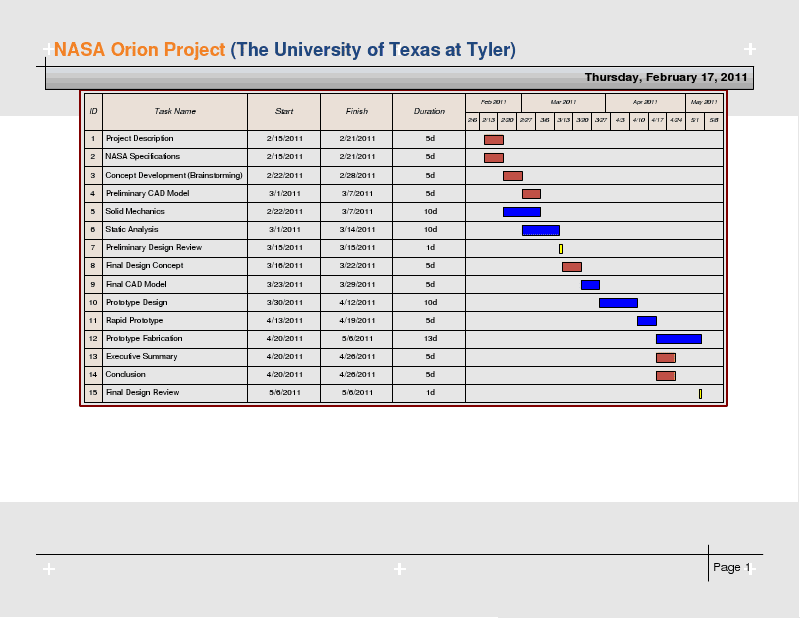Click the Finish column header

356,111
